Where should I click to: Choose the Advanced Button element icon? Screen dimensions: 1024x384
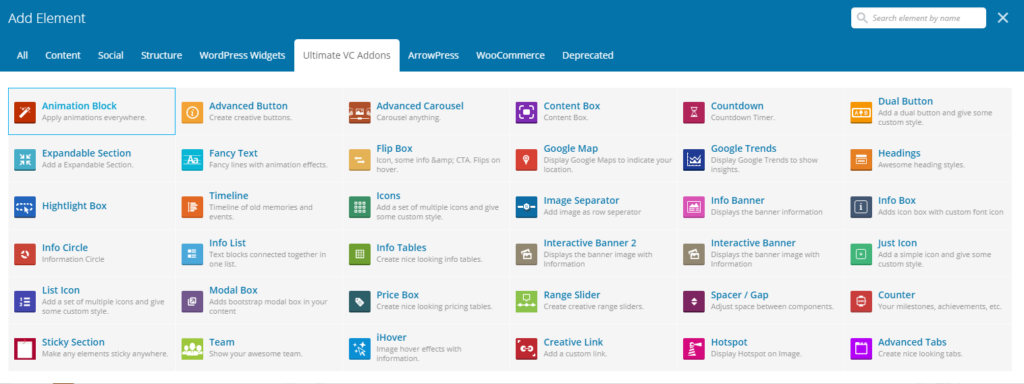[192, 112]
